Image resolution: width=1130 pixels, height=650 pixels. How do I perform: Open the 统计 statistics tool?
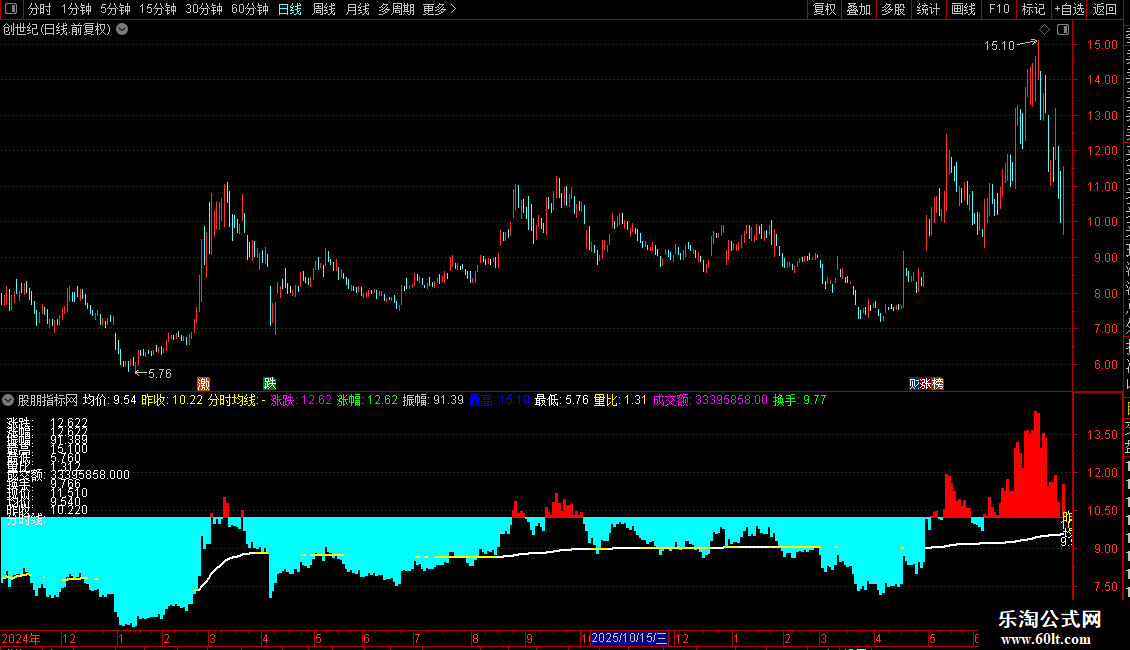pos(928,9)
